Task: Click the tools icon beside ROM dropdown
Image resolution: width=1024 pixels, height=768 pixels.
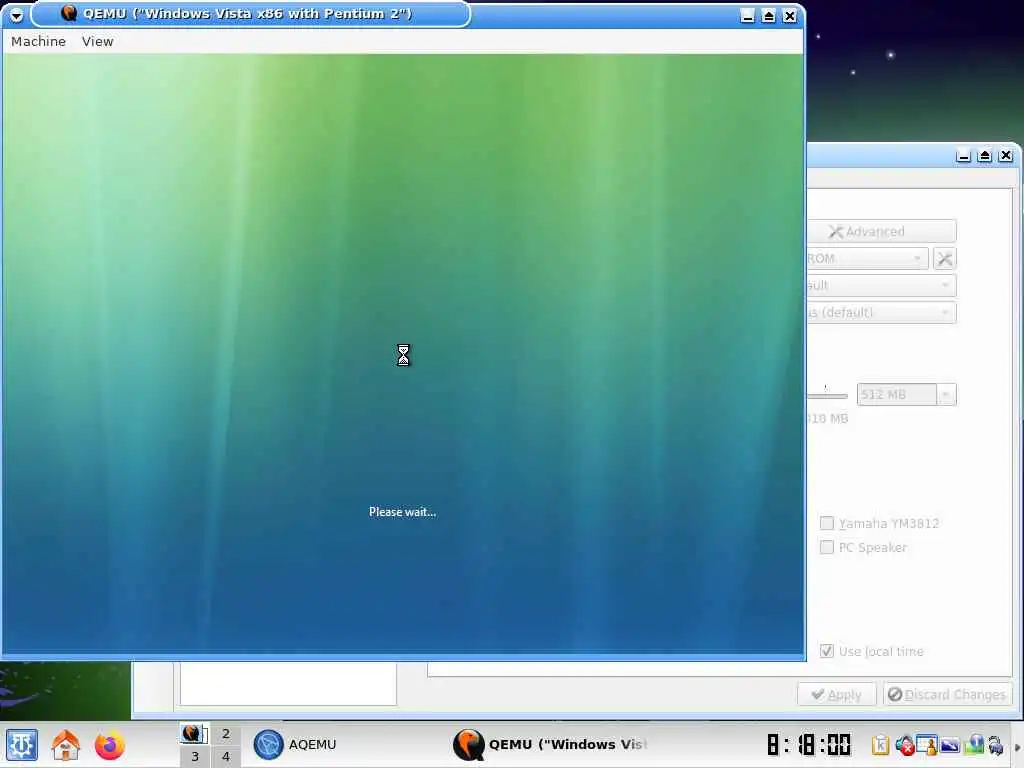Action: (944, 259)
